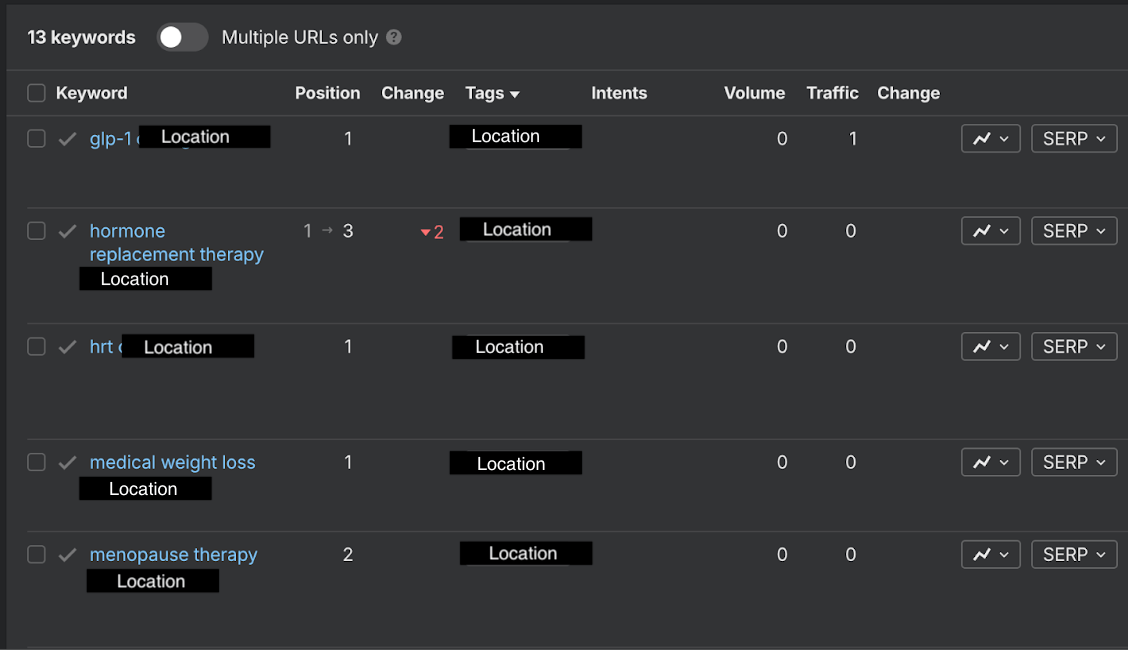Open the SERP dropdown for the hrt row
This screenshot has width=1128, height=650.
(x=1074, y=347)
